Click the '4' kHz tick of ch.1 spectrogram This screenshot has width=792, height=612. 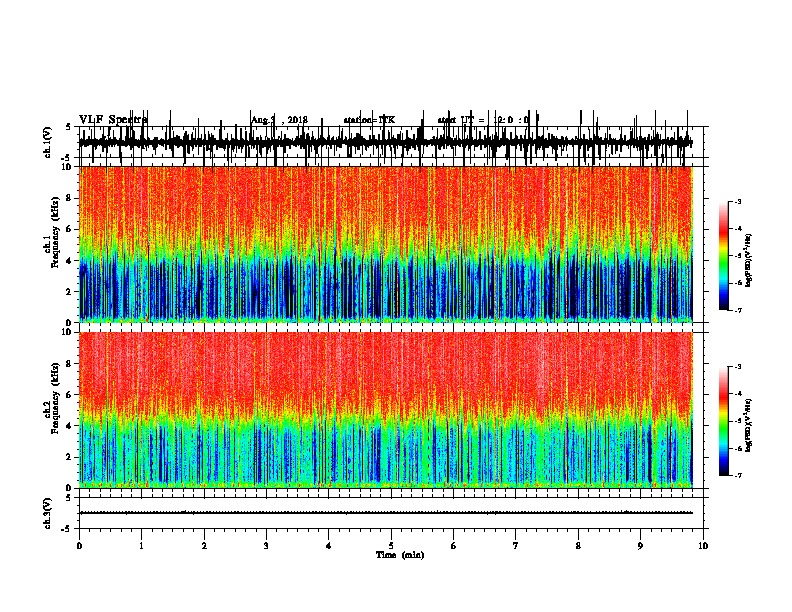coord(69,261)
